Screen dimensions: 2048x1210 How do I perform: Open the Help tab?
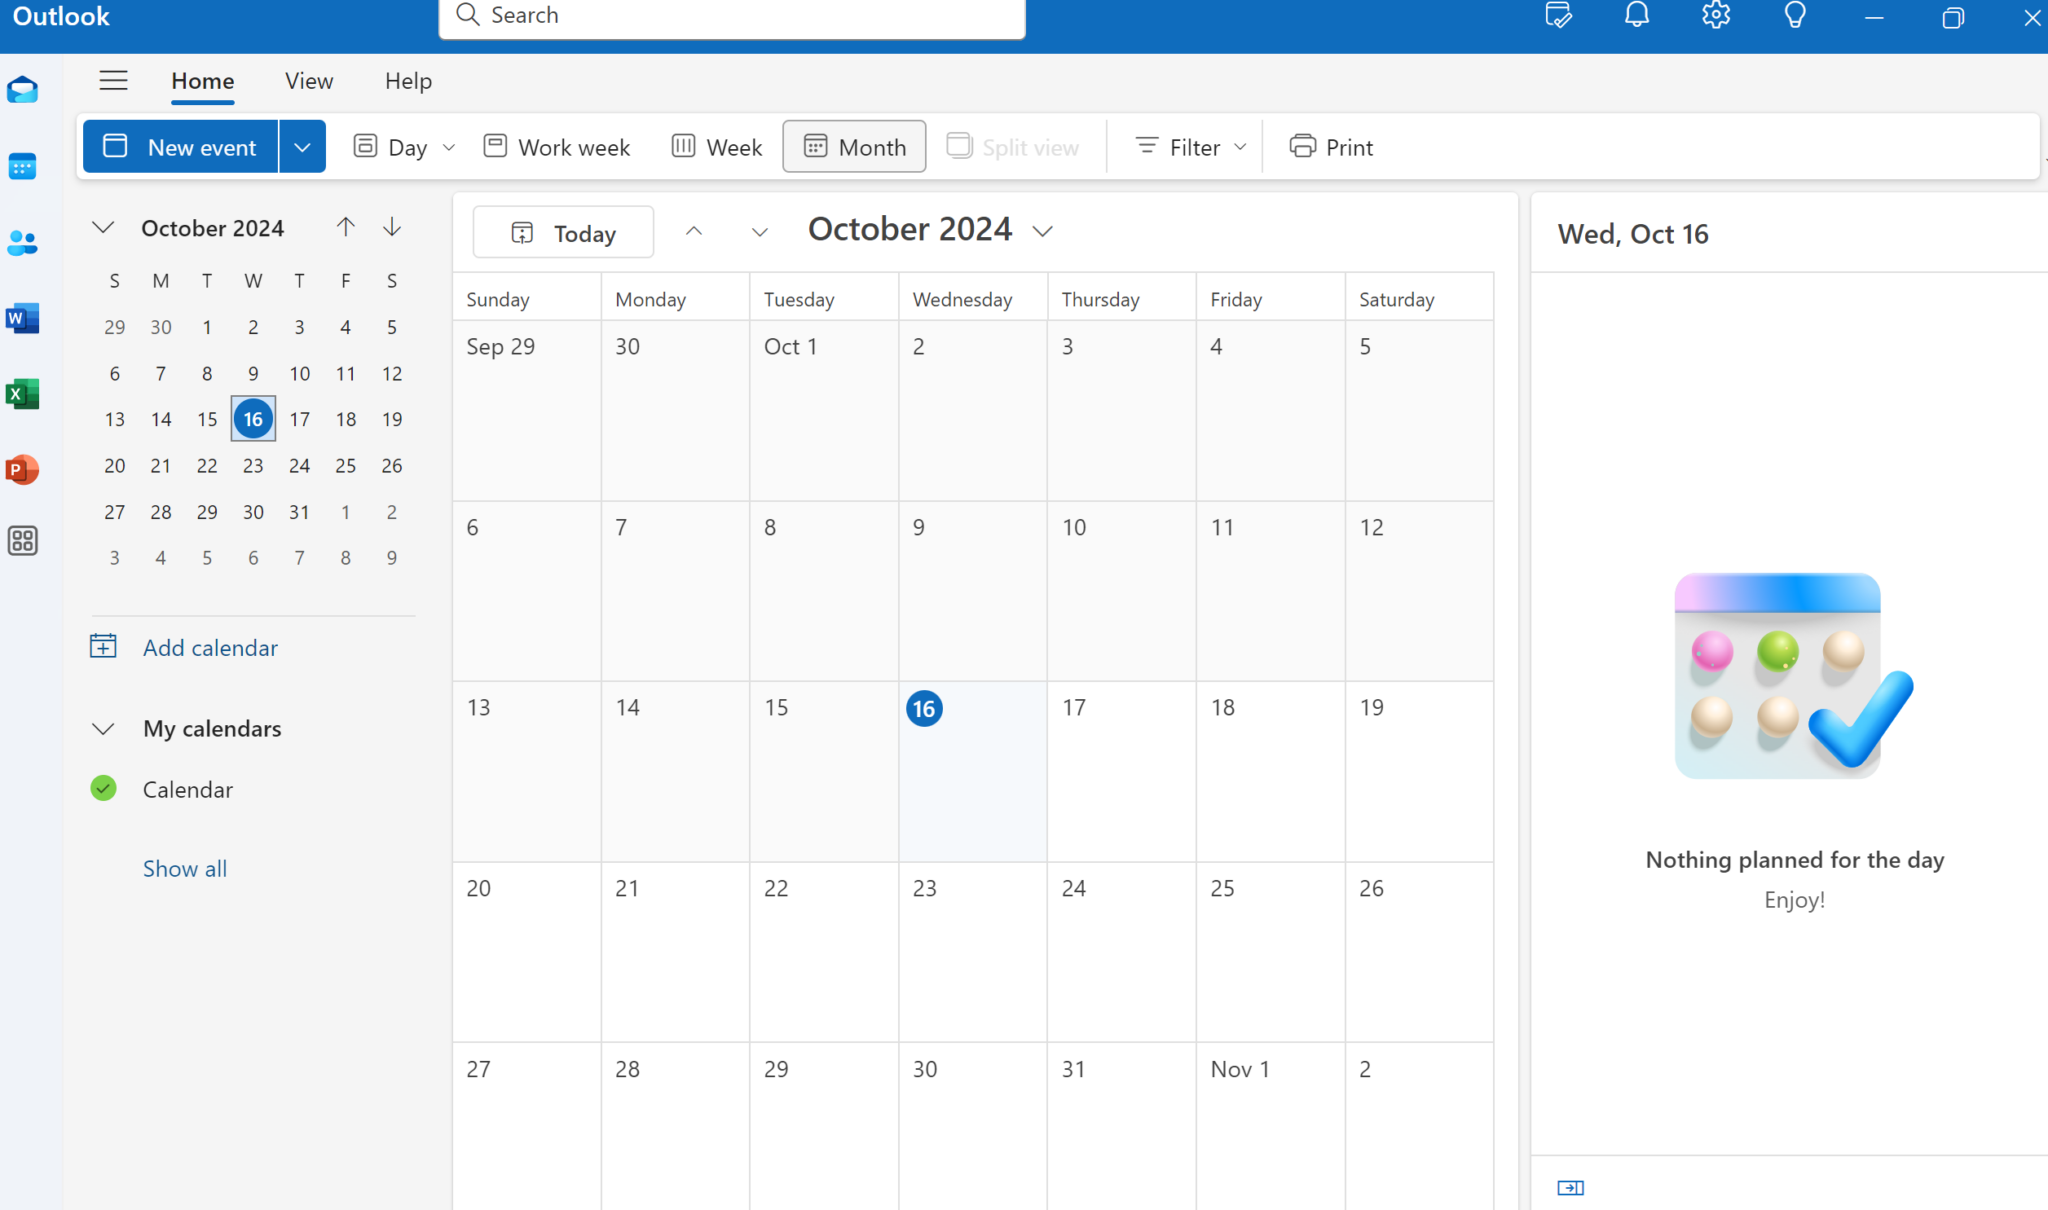408,81
